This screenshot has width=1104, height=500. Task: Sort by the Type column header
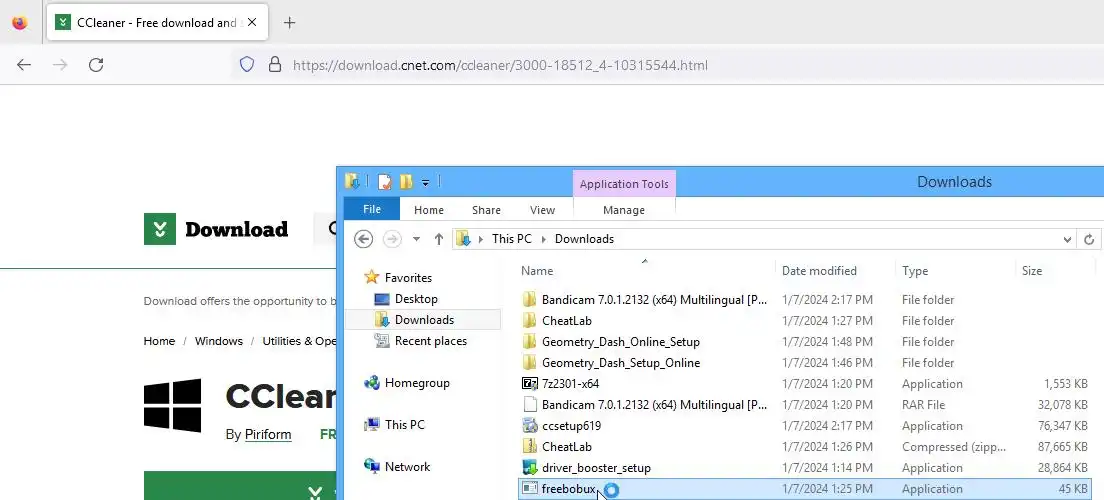955,270
